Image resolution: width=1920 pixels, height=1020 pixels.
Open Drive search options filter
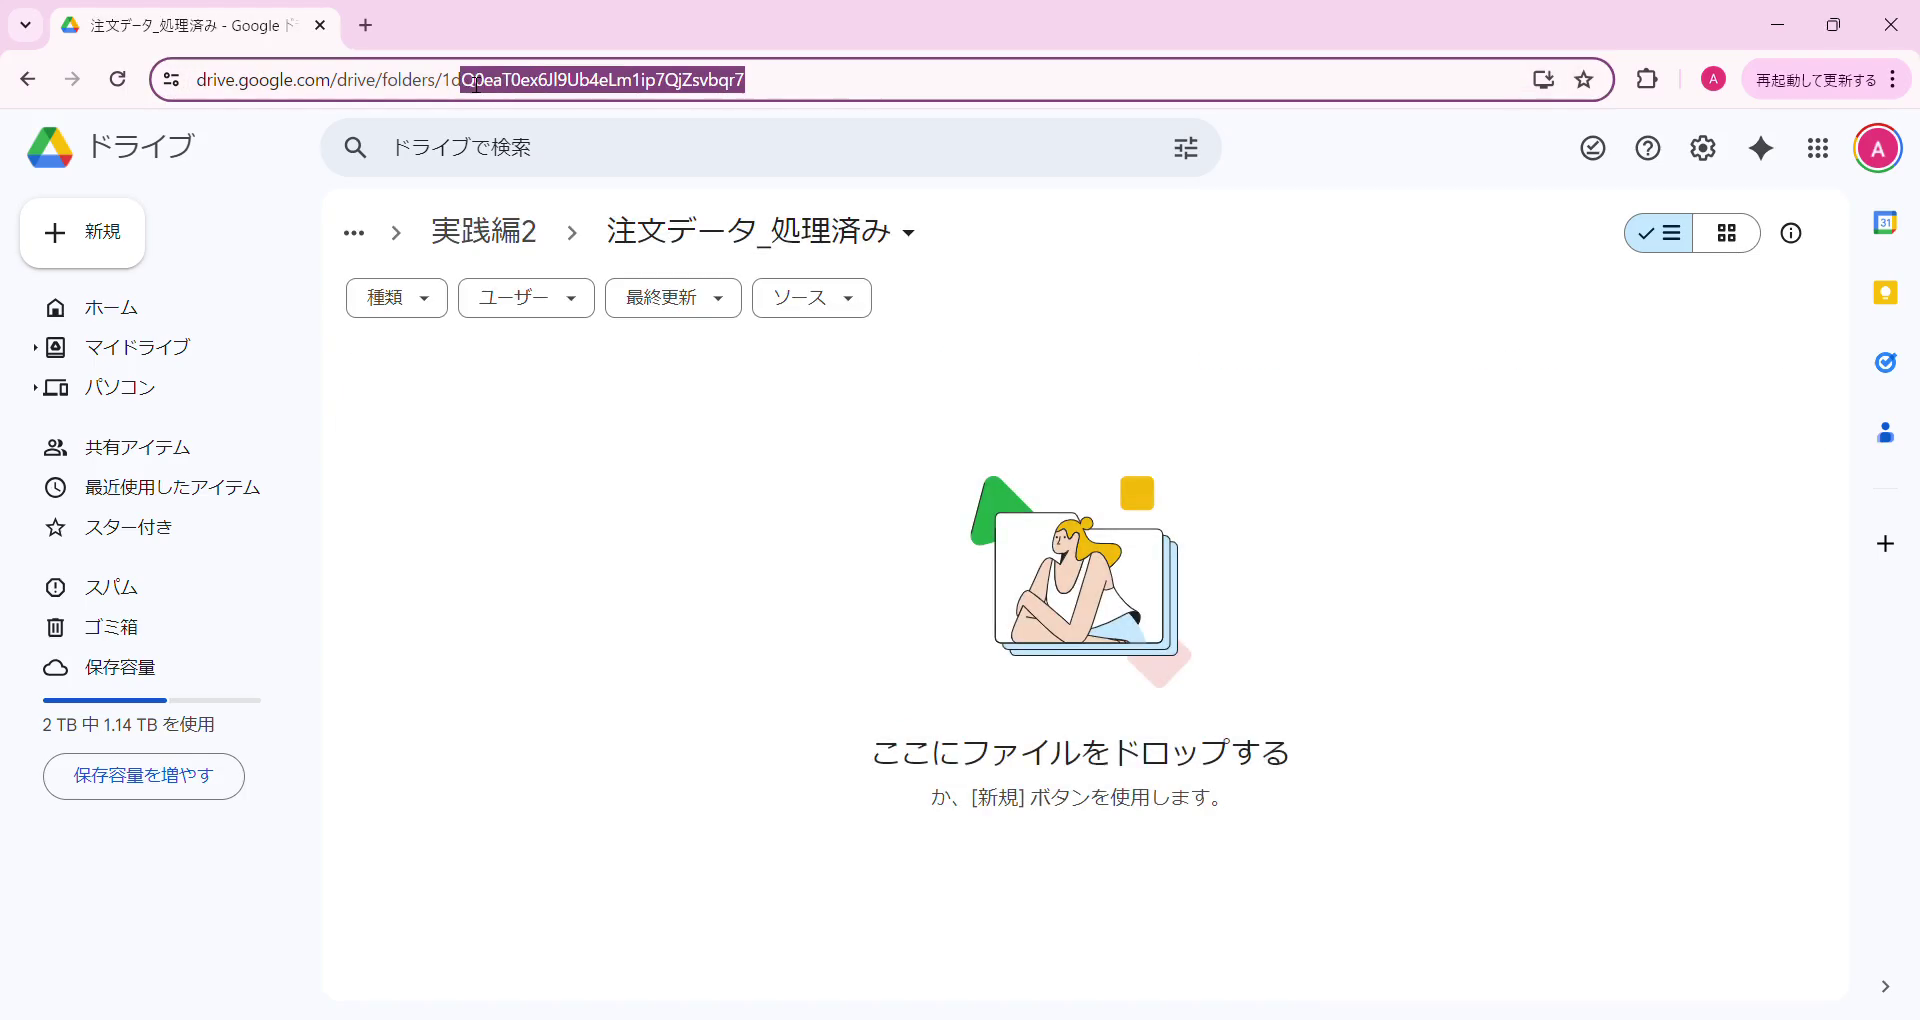tap(1185, 147)
